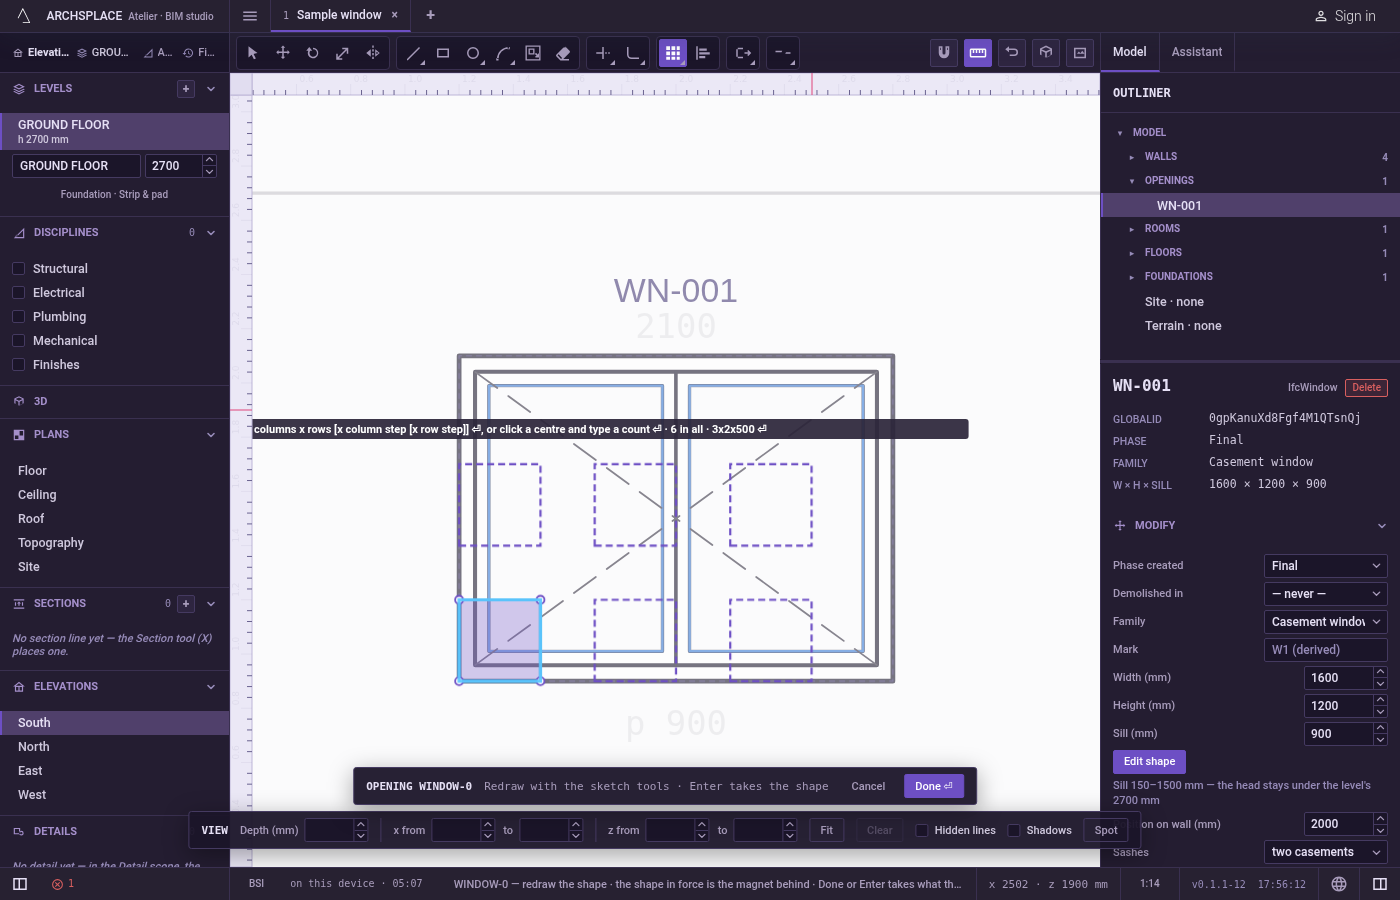The image size is (1400, 900).
Task: Select the pointer selection tool
Action: (253, 53)
